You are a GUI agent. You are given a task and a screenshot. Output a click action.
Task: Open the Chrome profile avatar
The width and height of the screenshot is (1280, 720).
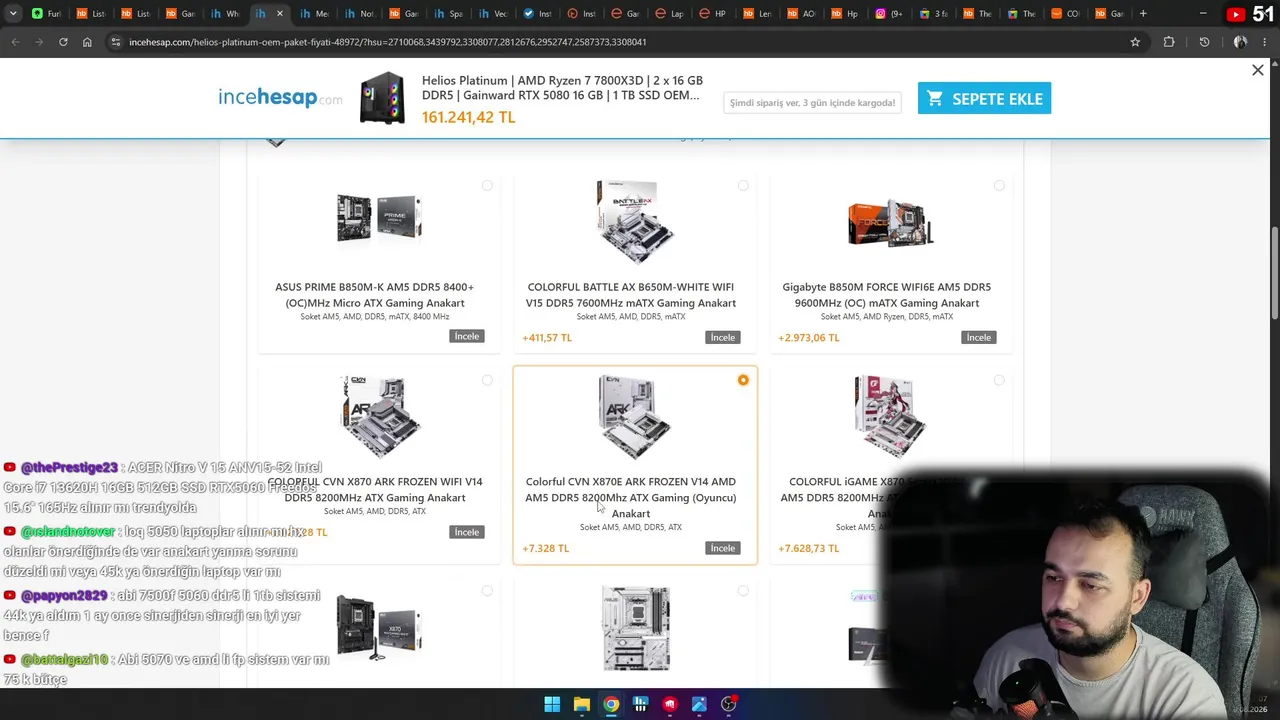[x=1240, y=42]
